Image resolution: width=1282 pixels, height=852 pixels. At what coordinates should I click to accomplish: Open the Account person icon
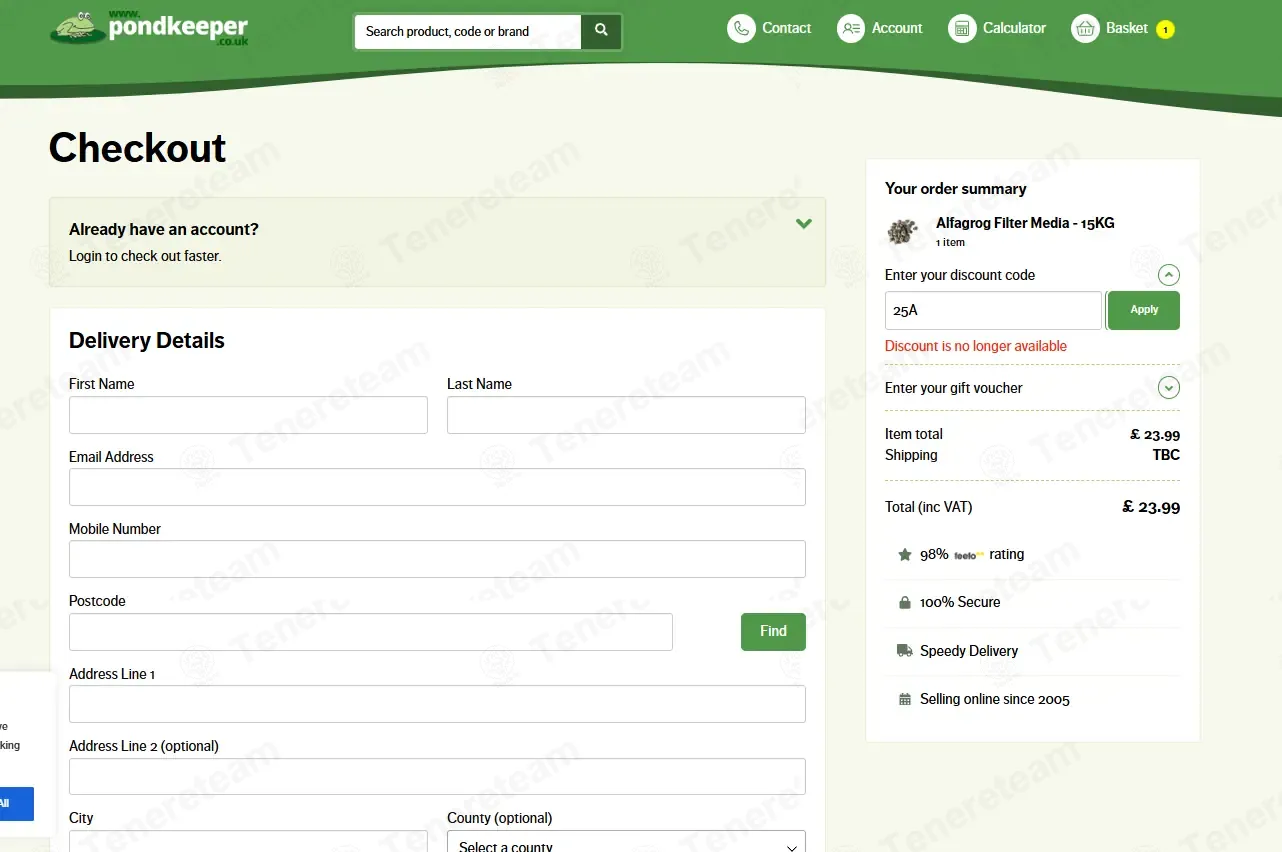coord(851,28)
